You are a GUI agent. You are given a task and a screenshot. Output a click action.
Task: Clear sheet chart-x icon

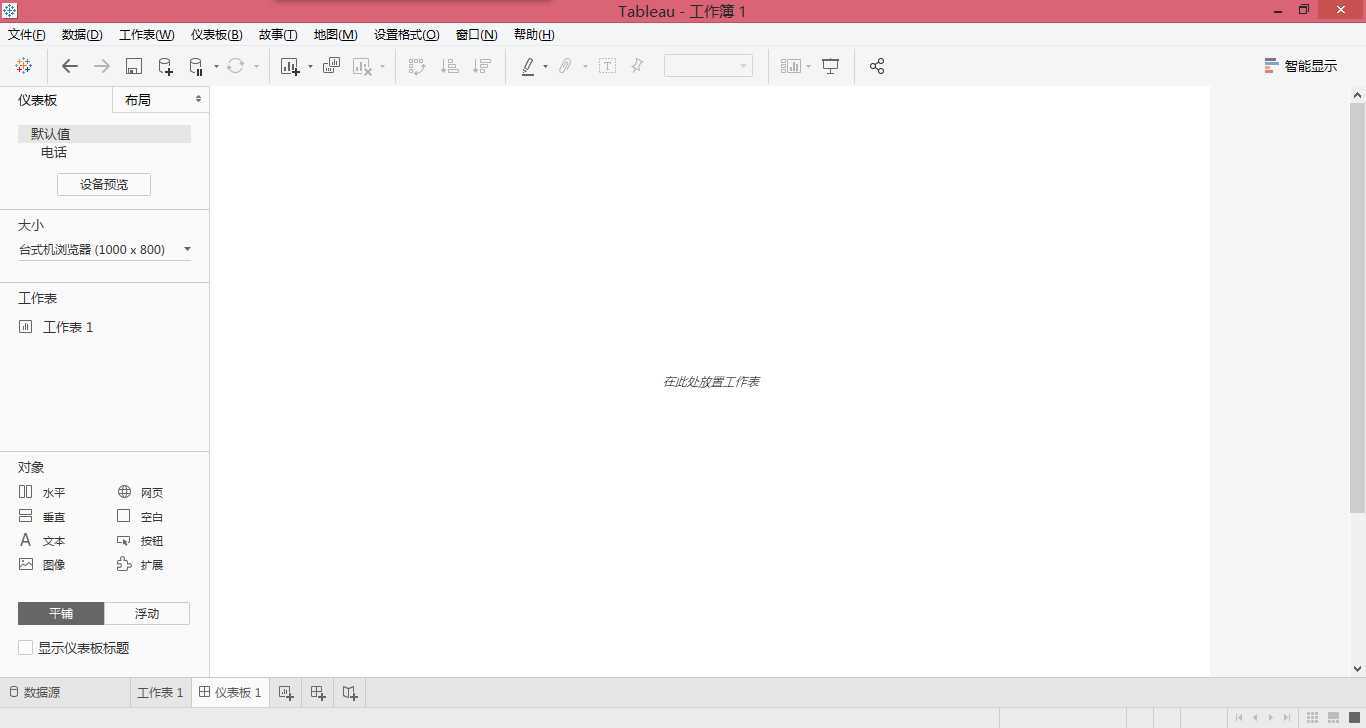[362, 66]
